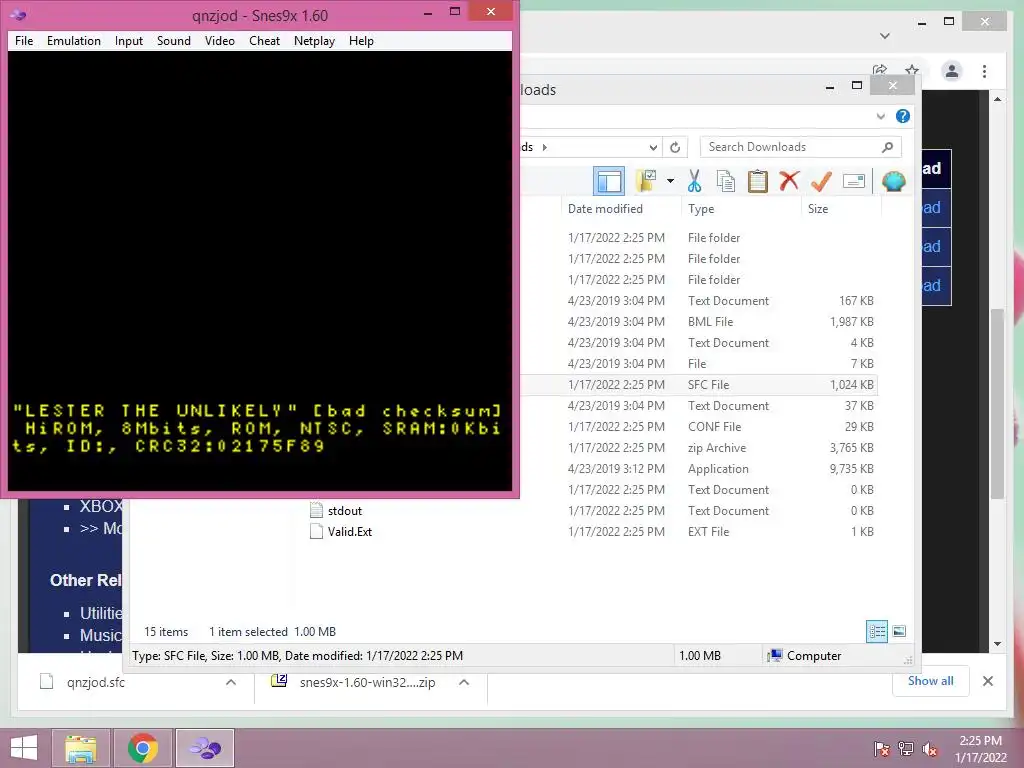Open the Utilities link on webpage

coord(101,613)
